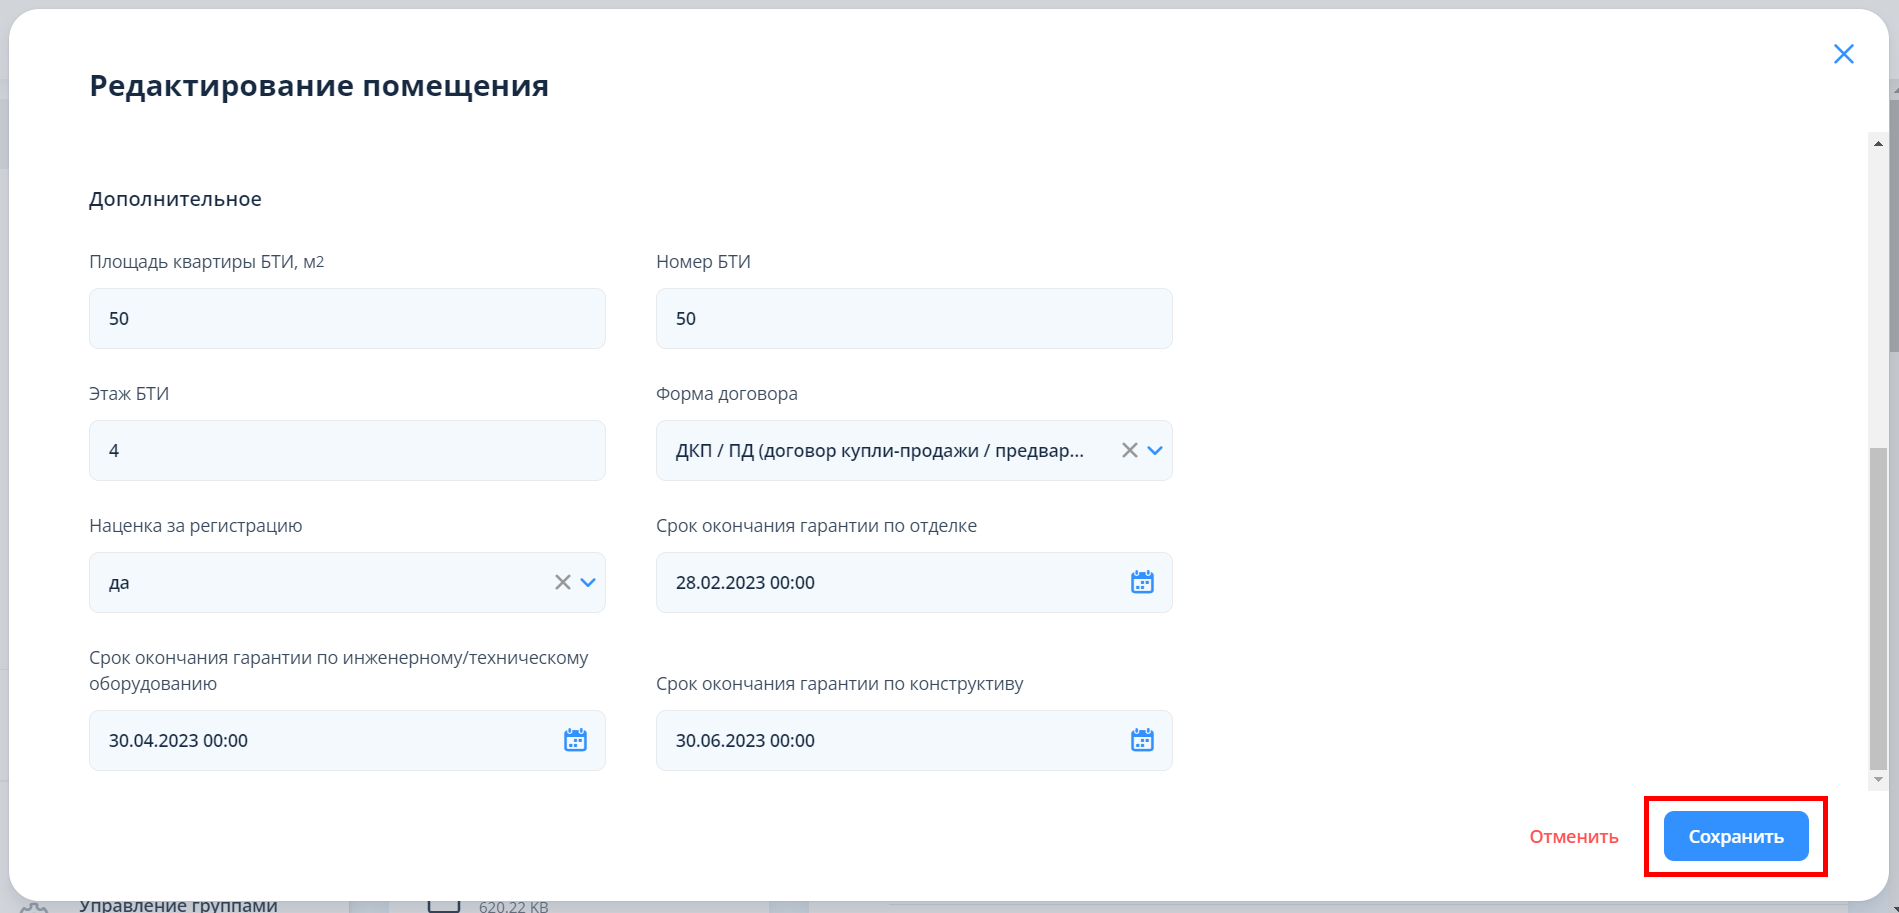Image resolution: width=1899 pixels, height=913 pixels.
Task: Expand the Форма договора dropdown
Action: pos(1155,450)
